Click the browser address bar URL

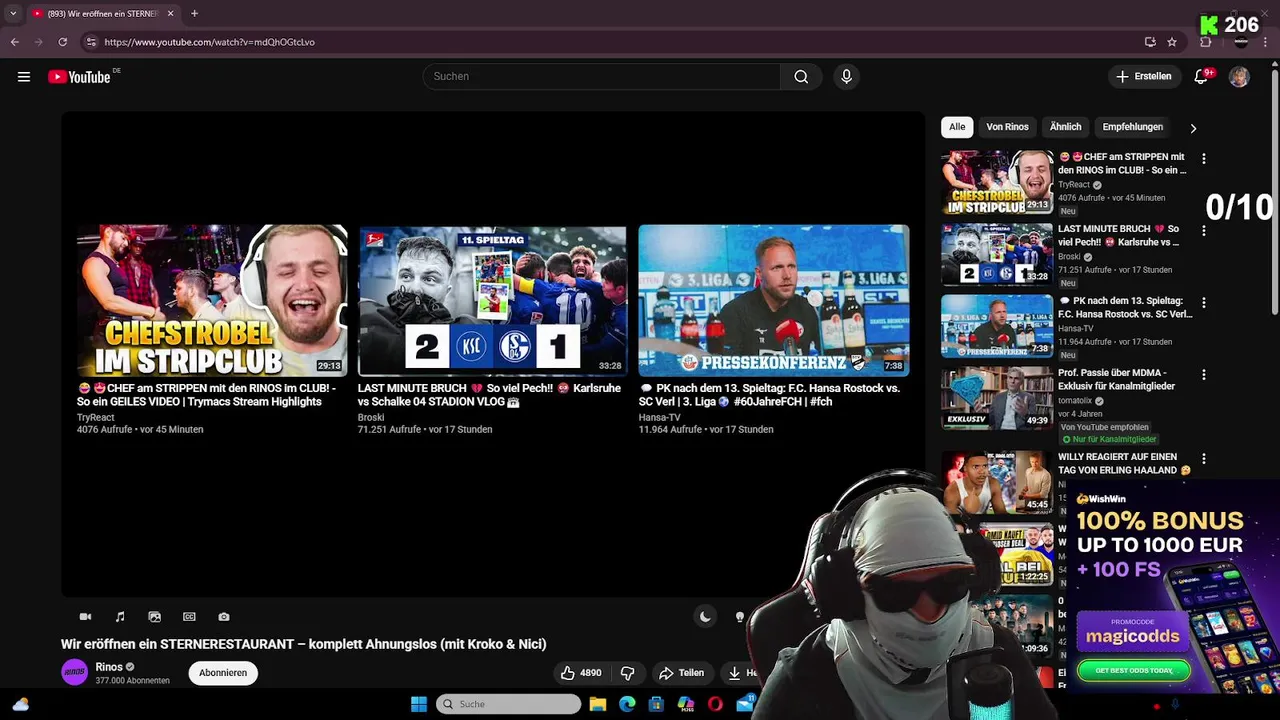click(209, 42)
